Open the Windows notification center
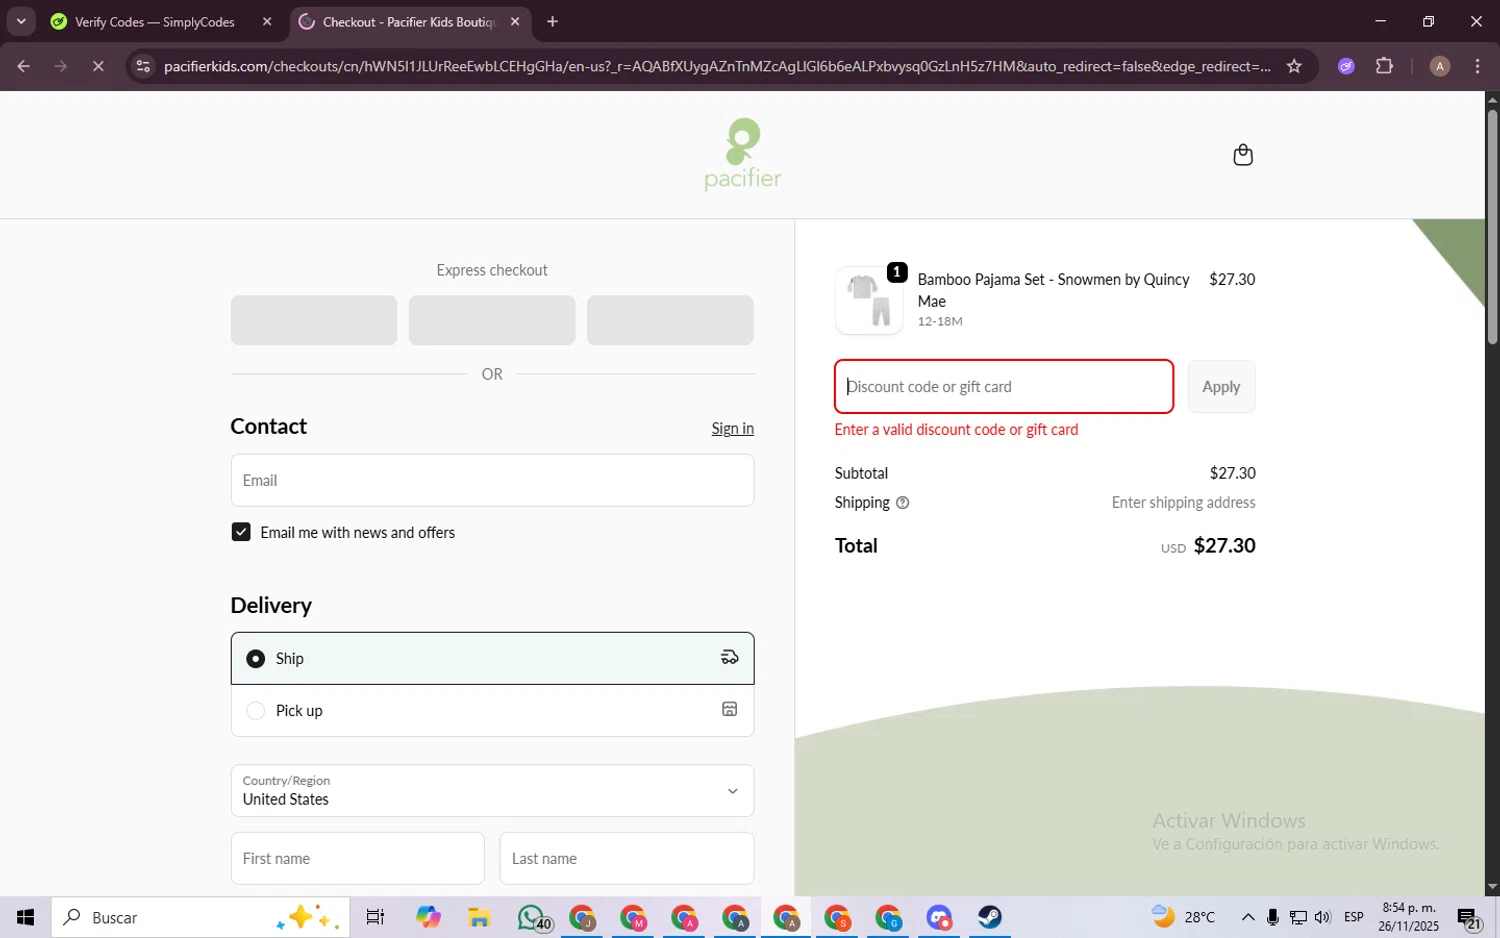This screenshot has width=1500, height=938. pyautogui.click(x=1469, y=918)
